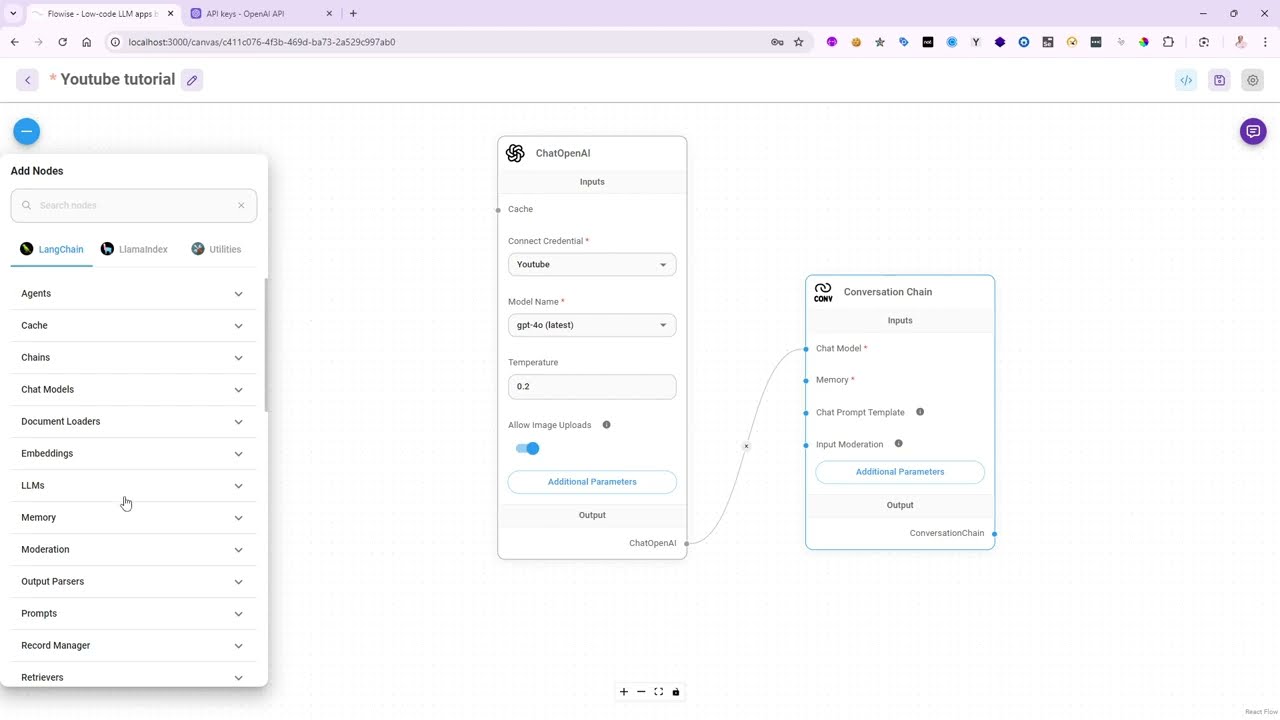Image resolution: width=1280 pixels, height=720 pixels.
Task: Switch to the API keys OpenAI tab
Action: (260, 14)
